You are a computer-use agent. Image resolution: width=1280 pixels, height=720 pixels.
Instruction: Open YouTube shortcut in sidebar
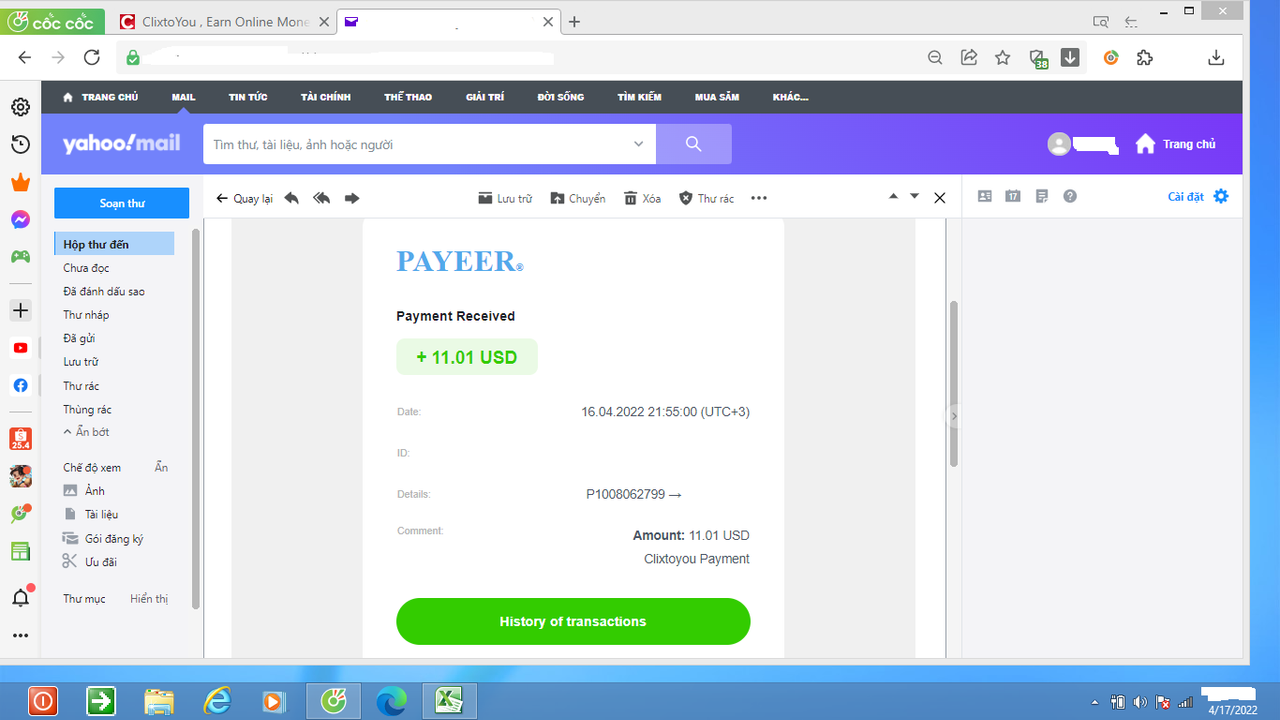click(20, 348)
